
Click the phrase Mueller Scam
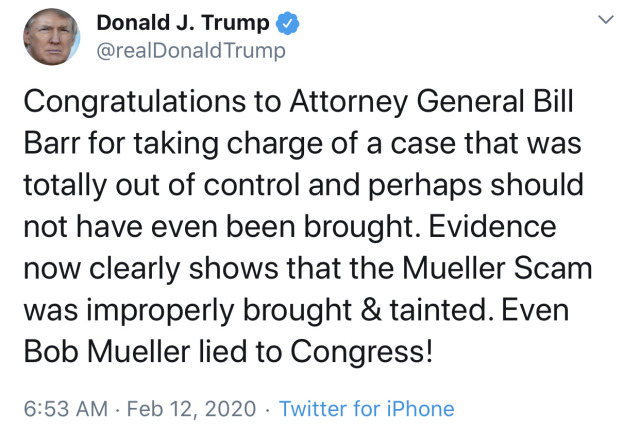point(497,268)
